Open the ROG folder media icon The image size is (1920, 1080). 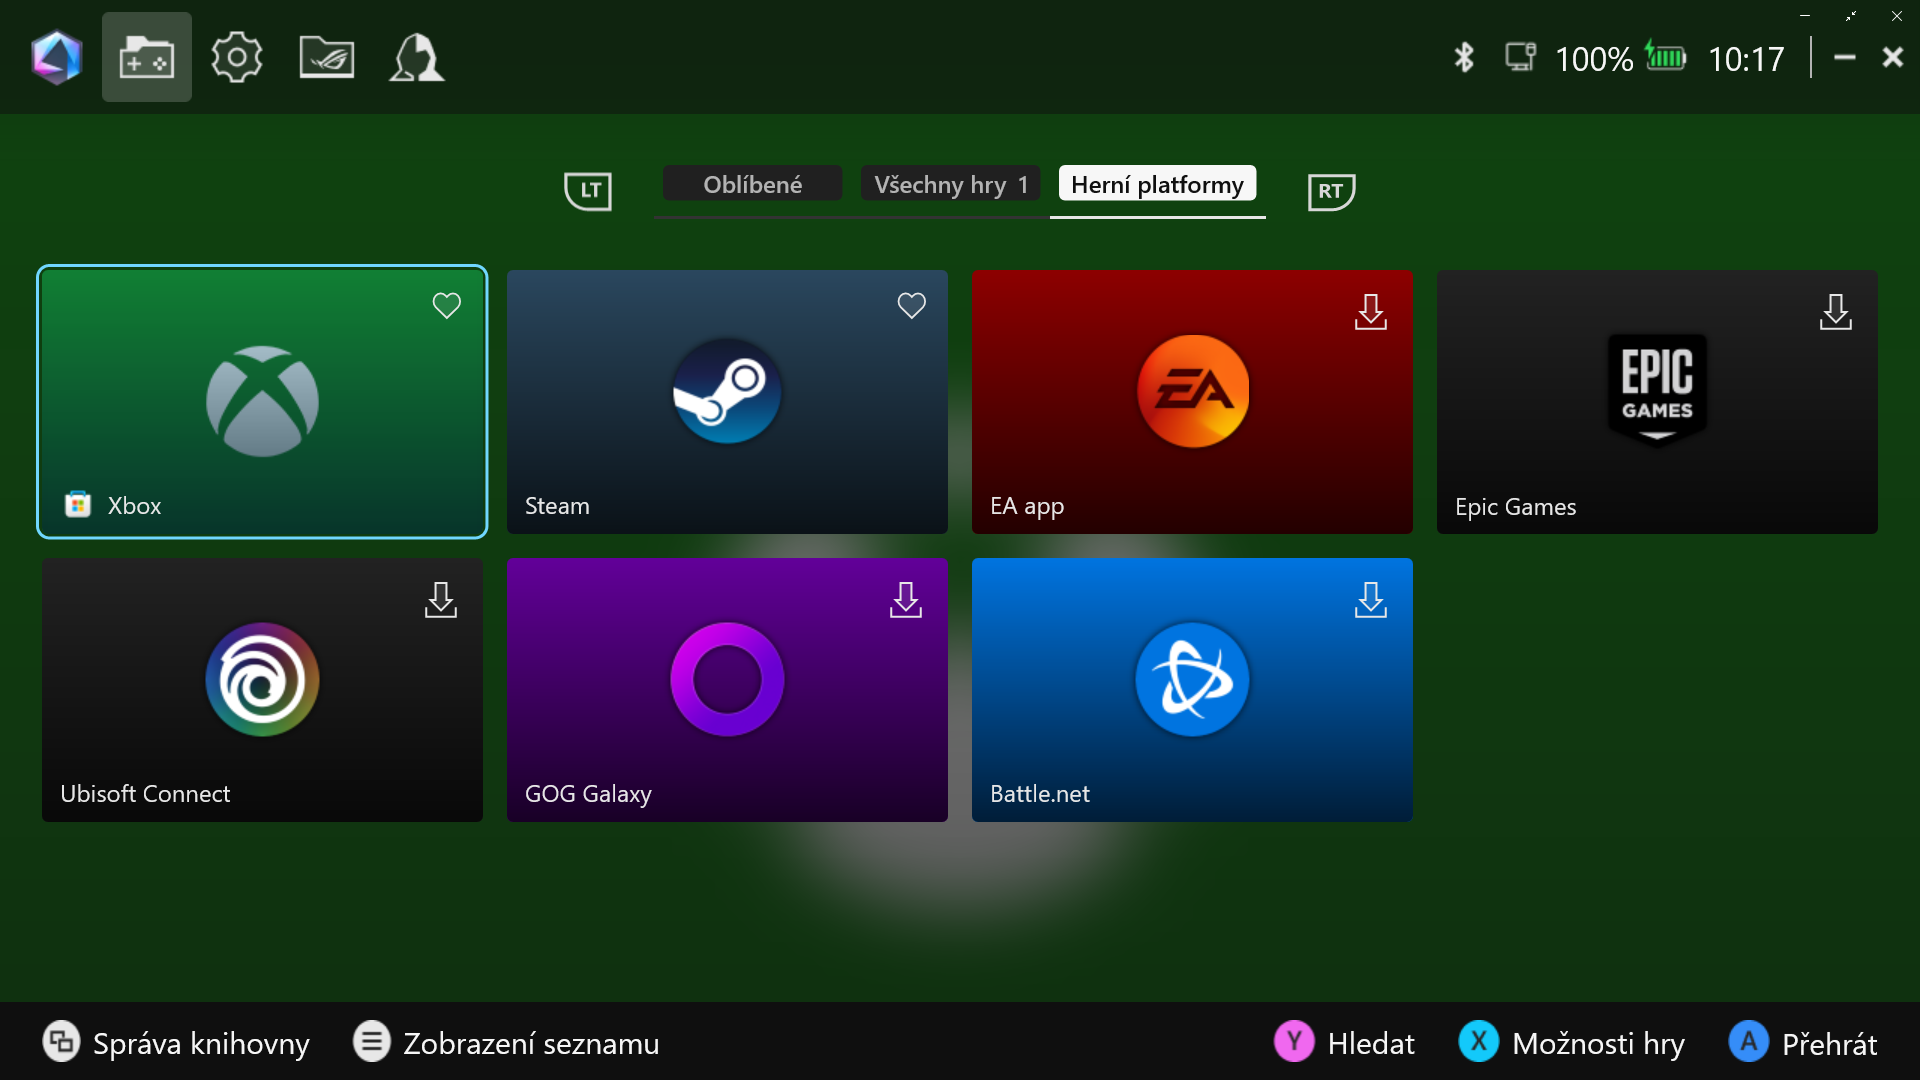tap(326, 58)
